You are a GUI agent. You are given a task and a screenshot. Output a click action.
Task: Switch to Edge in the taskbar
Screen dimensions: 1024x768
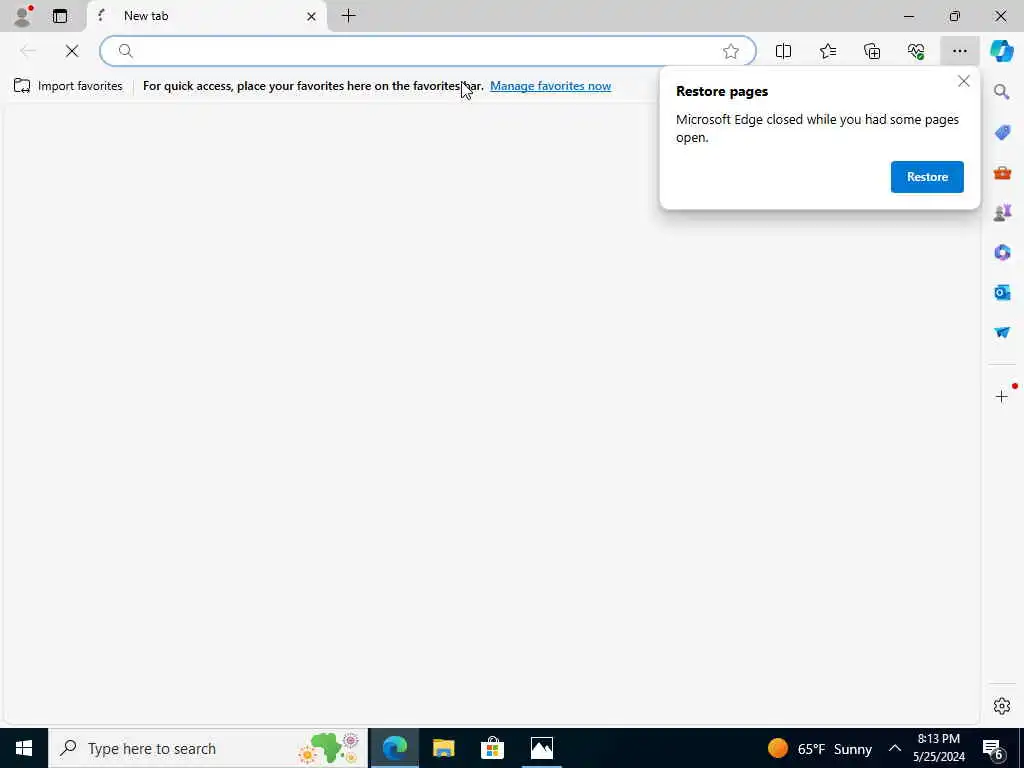pyautogui.click(x=394, y=748)
